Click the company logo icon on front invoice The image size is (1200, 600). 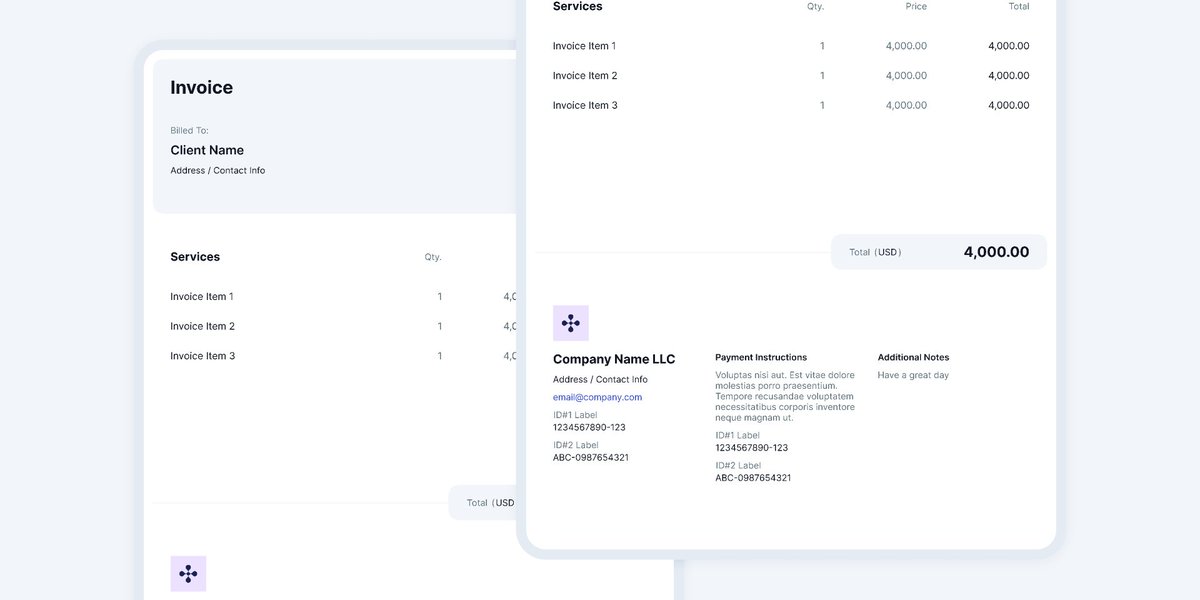pyautogui.click(x=571, y=323)
